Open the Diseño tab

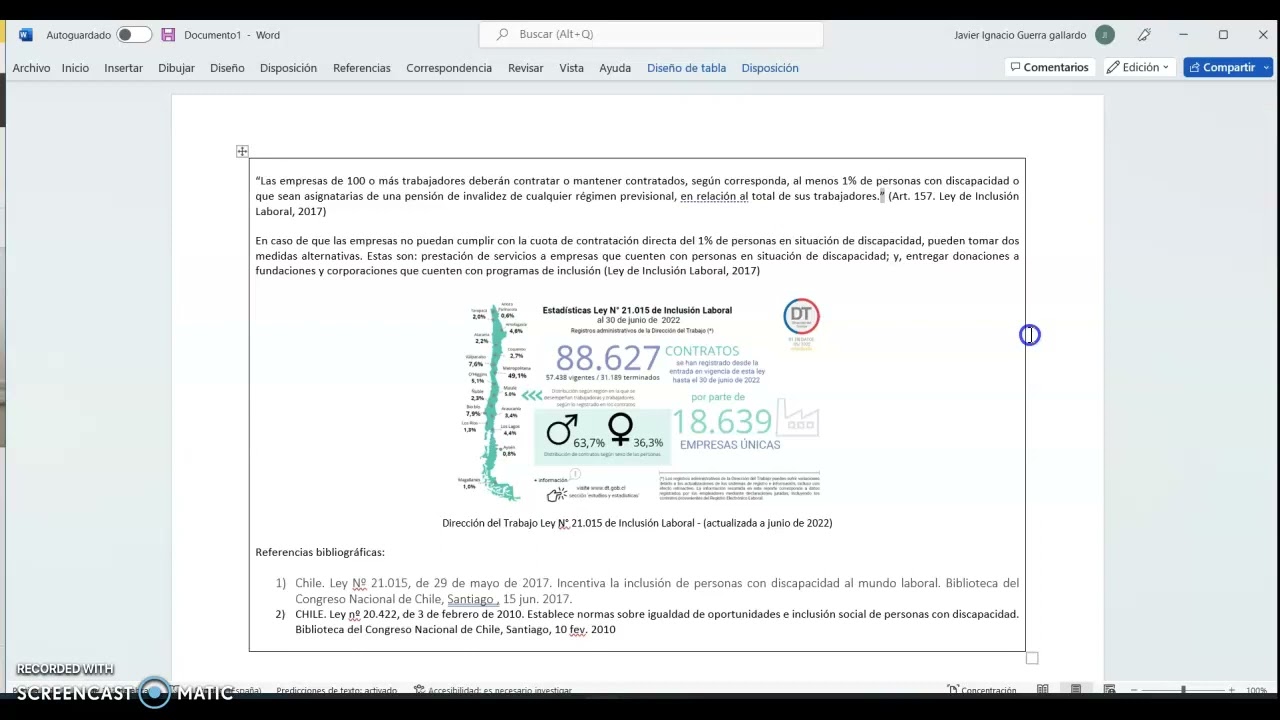tap(227, 68)
